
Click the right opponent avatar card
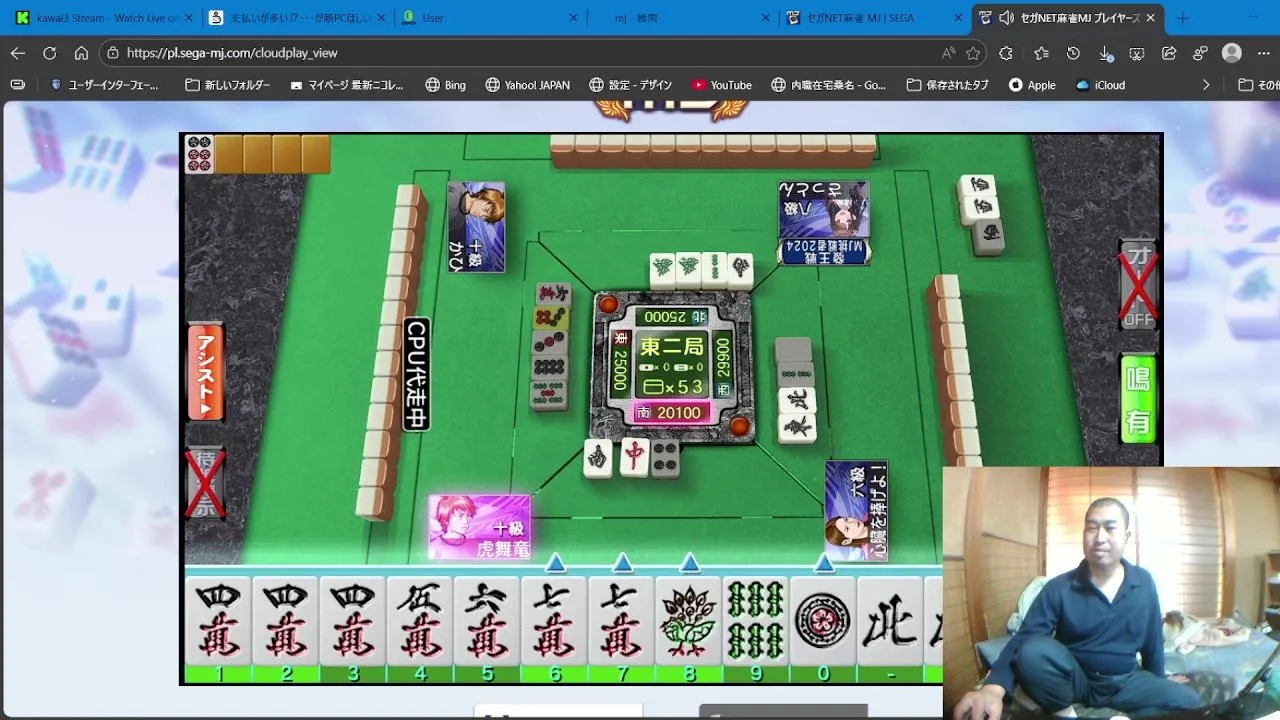pyautogui.click(x=856, y=510)
